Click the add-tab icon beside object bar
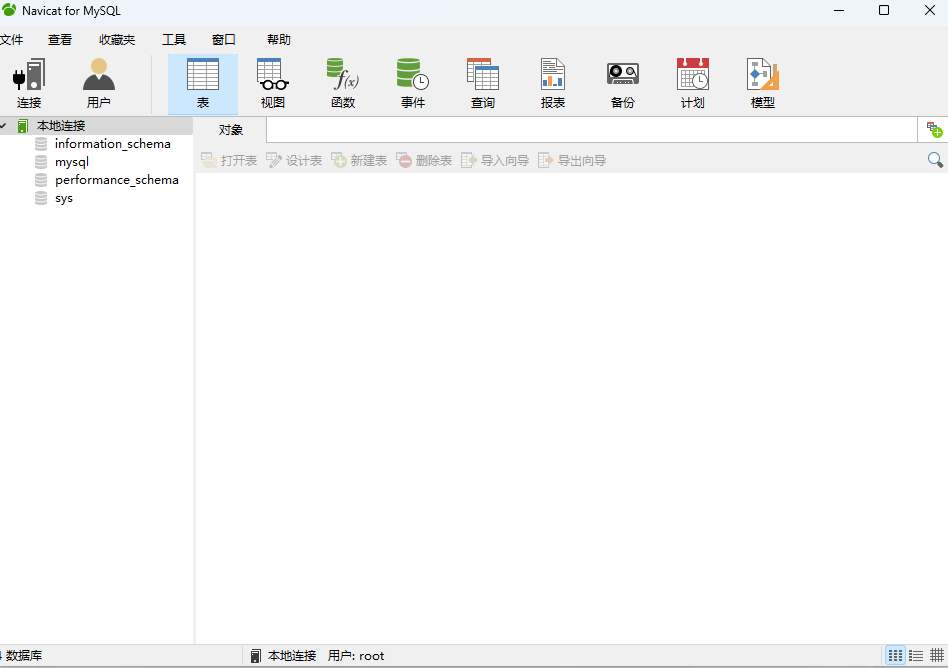This screenshot has width=948, height=668. pyautogui.click(x=934, y=129)
